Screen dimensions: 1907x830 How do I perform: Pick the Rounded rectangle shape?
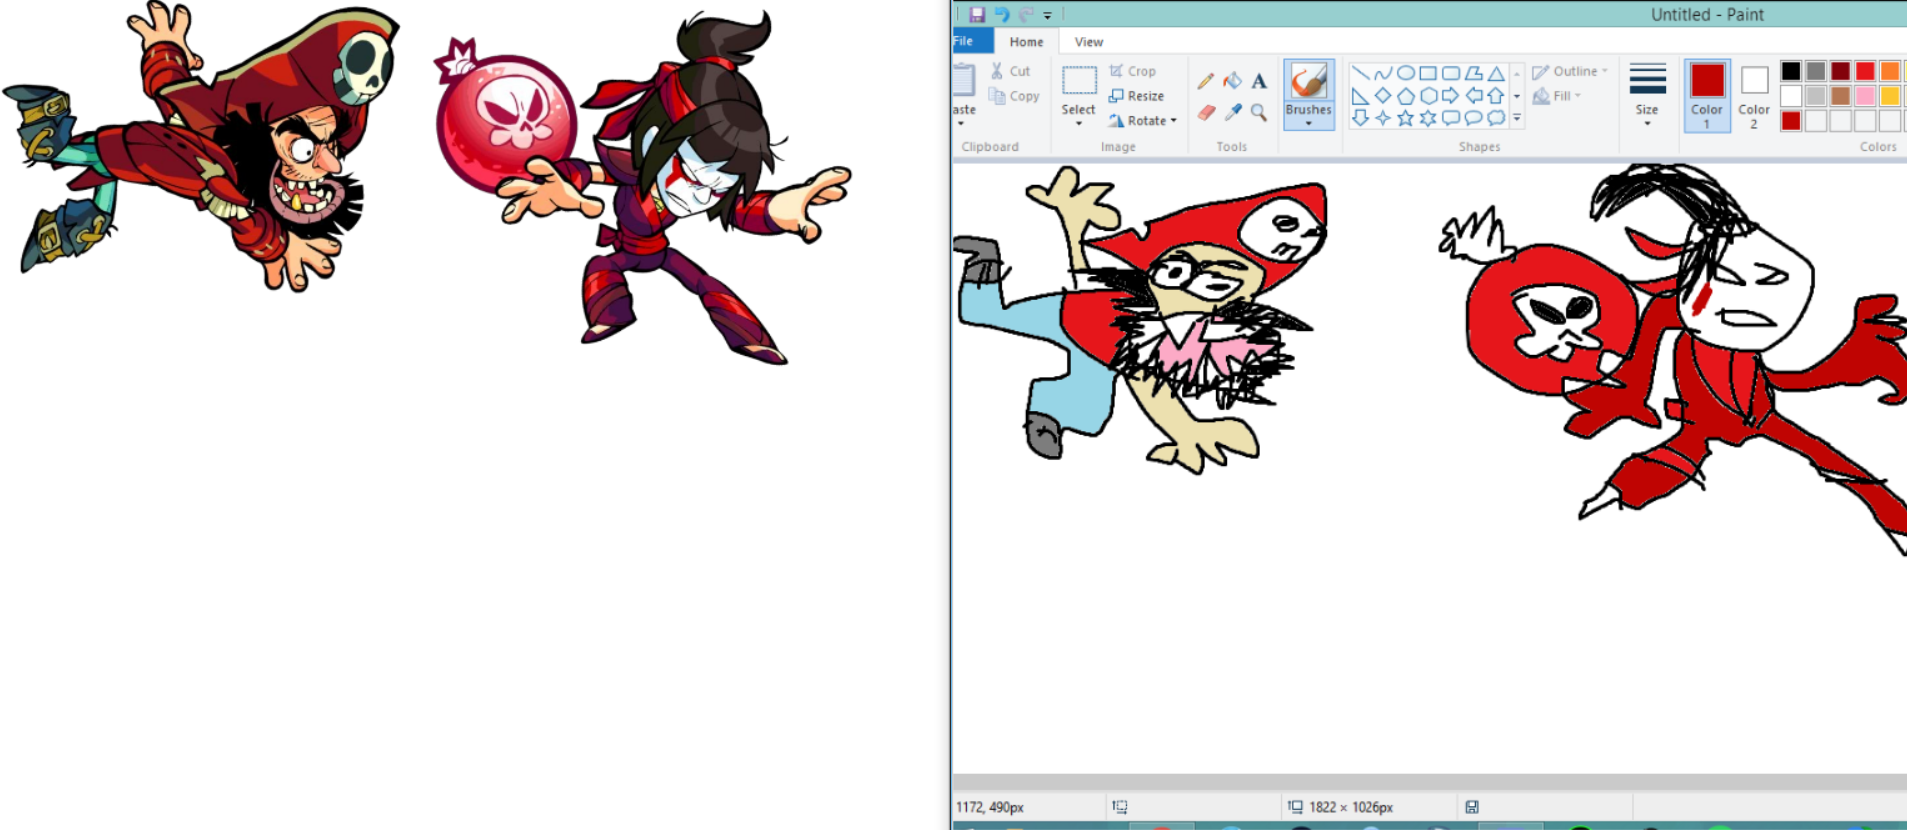click(x=1451, y=73)
